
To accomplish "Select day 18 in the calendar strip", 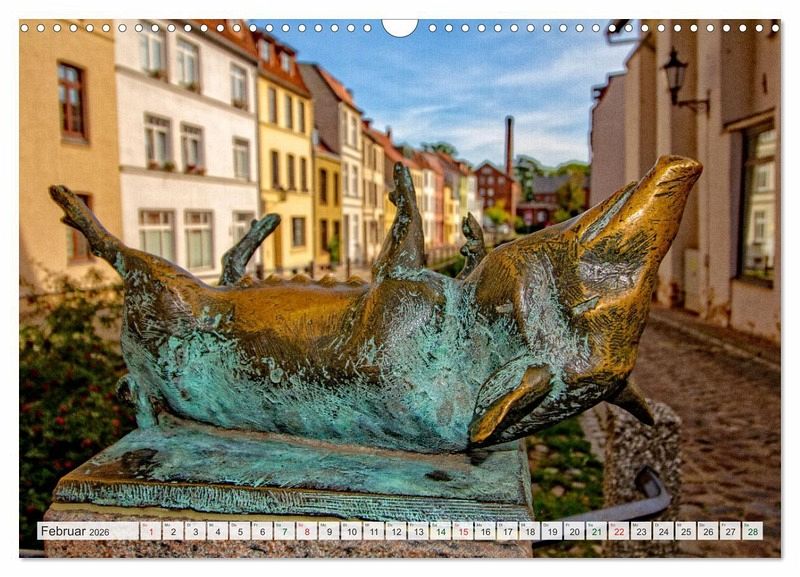I will 530,531.
